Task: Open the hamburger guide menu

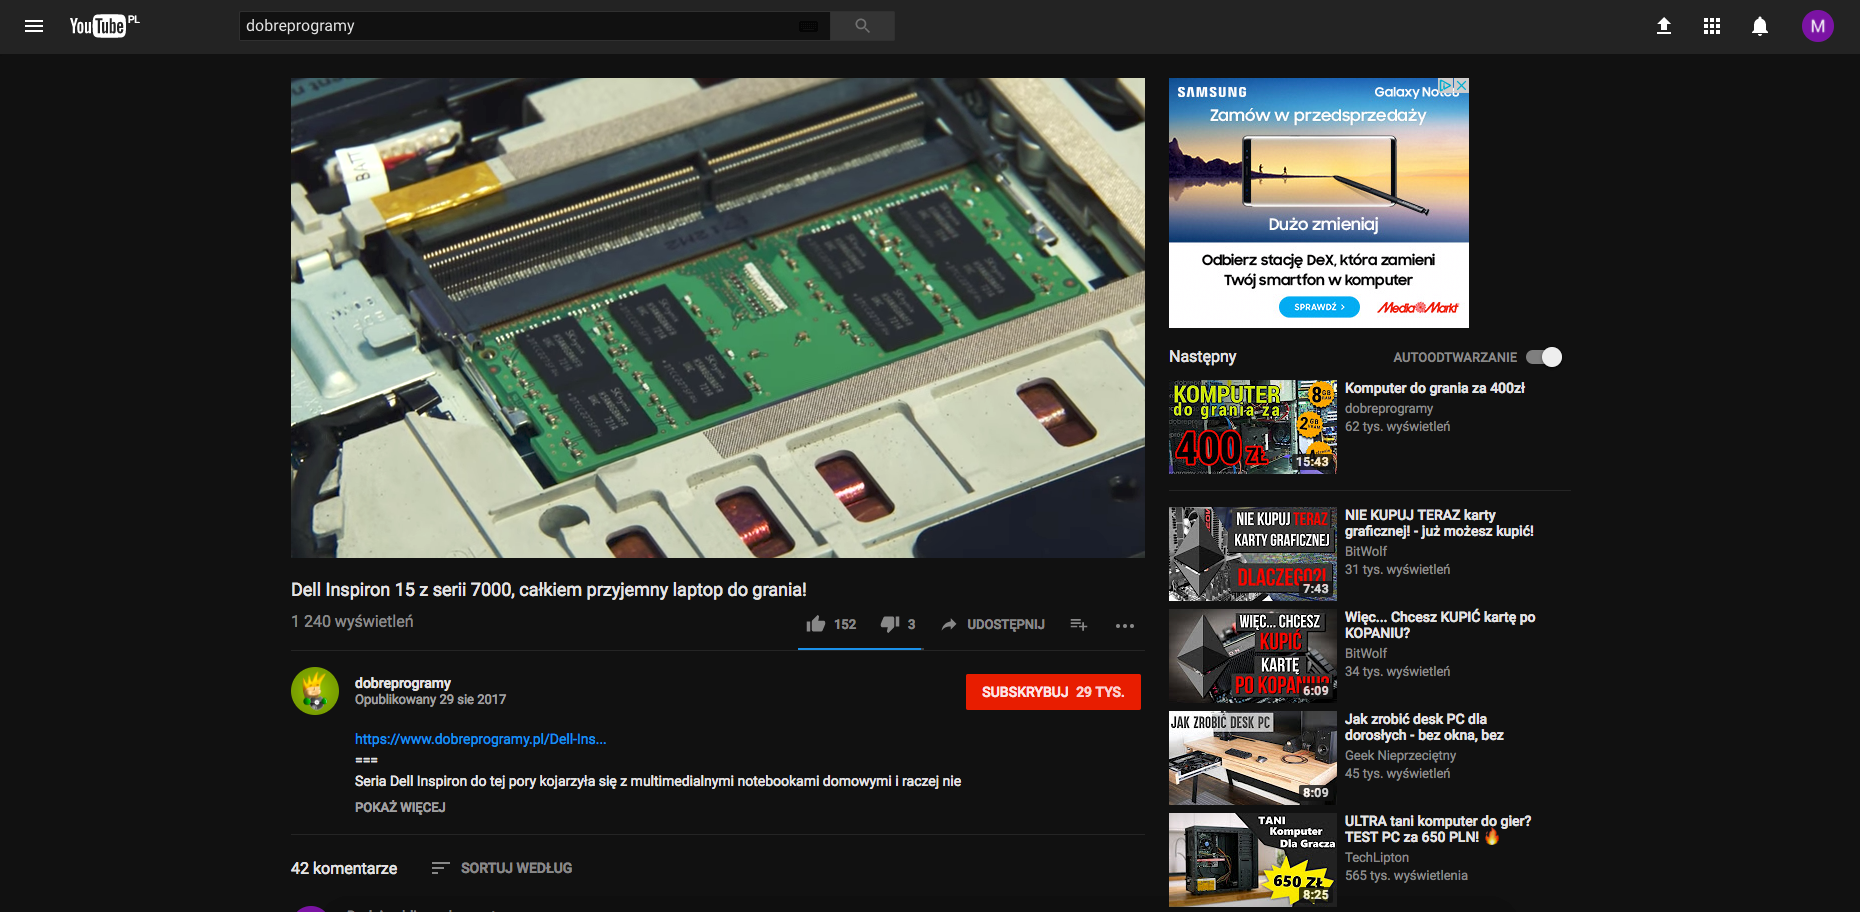Action: (x=34, y=26)
